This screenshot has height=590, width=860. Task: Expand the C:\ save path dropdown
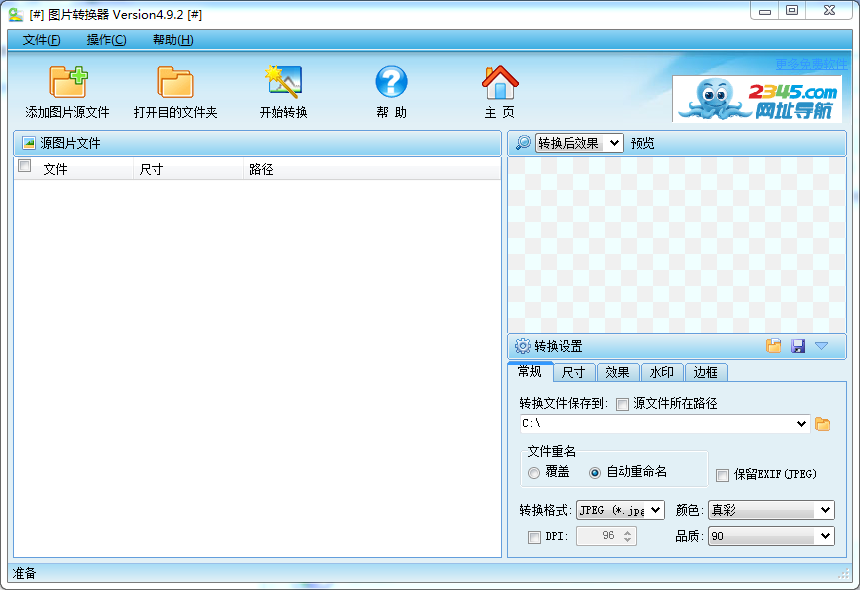(801, 423)
